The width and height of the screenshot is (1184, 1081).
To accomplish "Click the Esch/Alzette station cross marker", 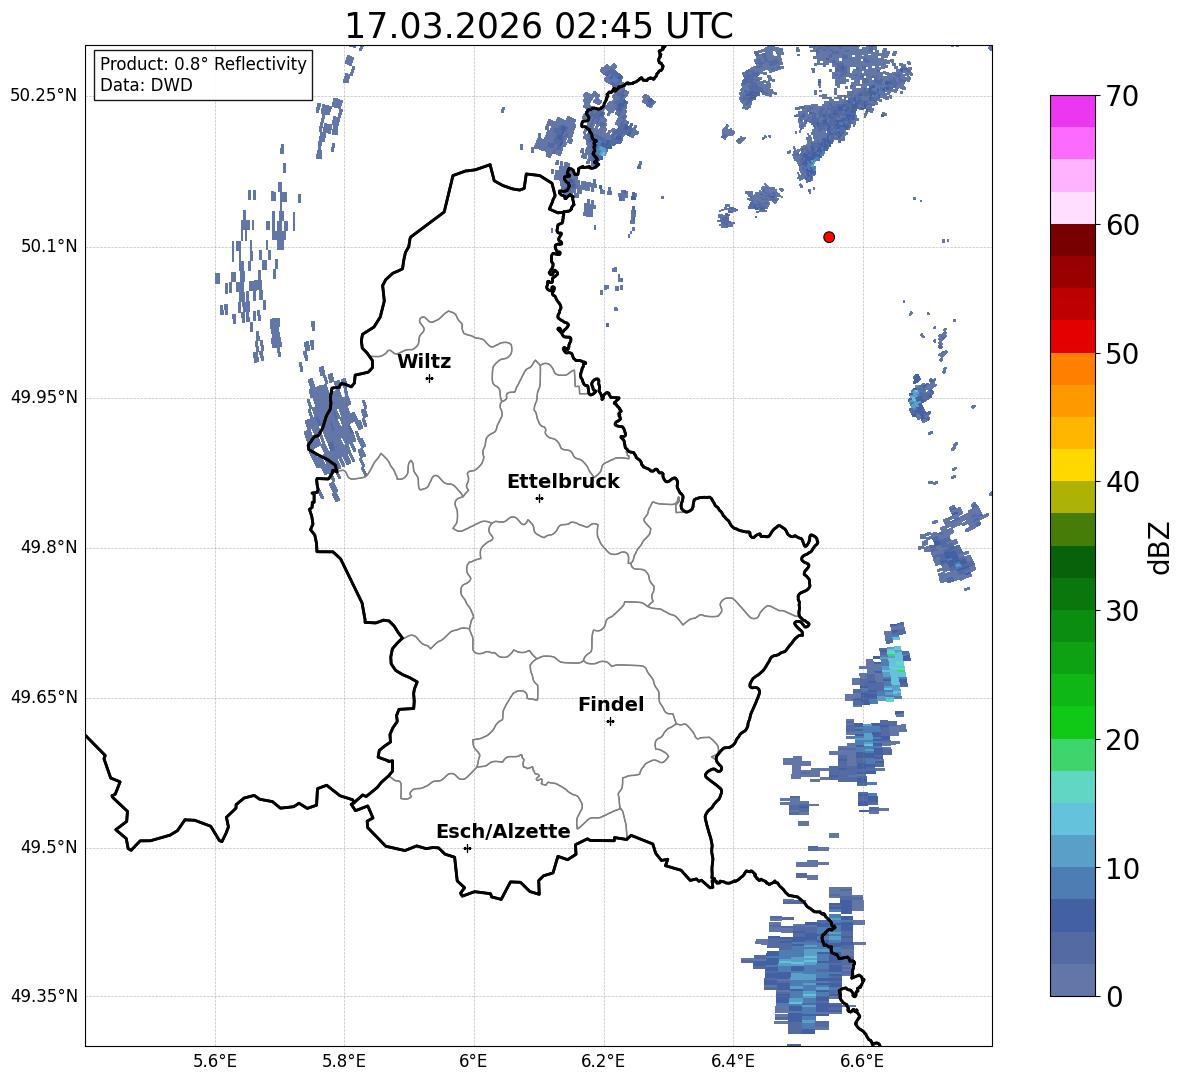I will (467, 848).
